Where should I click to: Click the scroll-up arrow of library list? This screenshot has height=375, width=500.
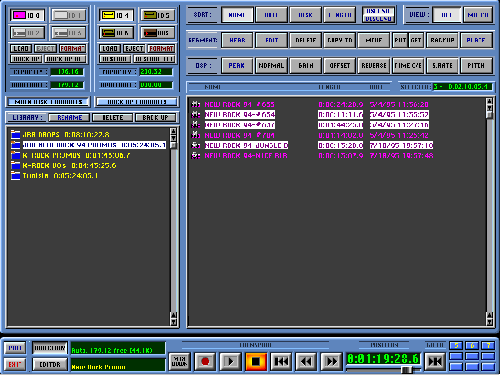tap(173, 131)
